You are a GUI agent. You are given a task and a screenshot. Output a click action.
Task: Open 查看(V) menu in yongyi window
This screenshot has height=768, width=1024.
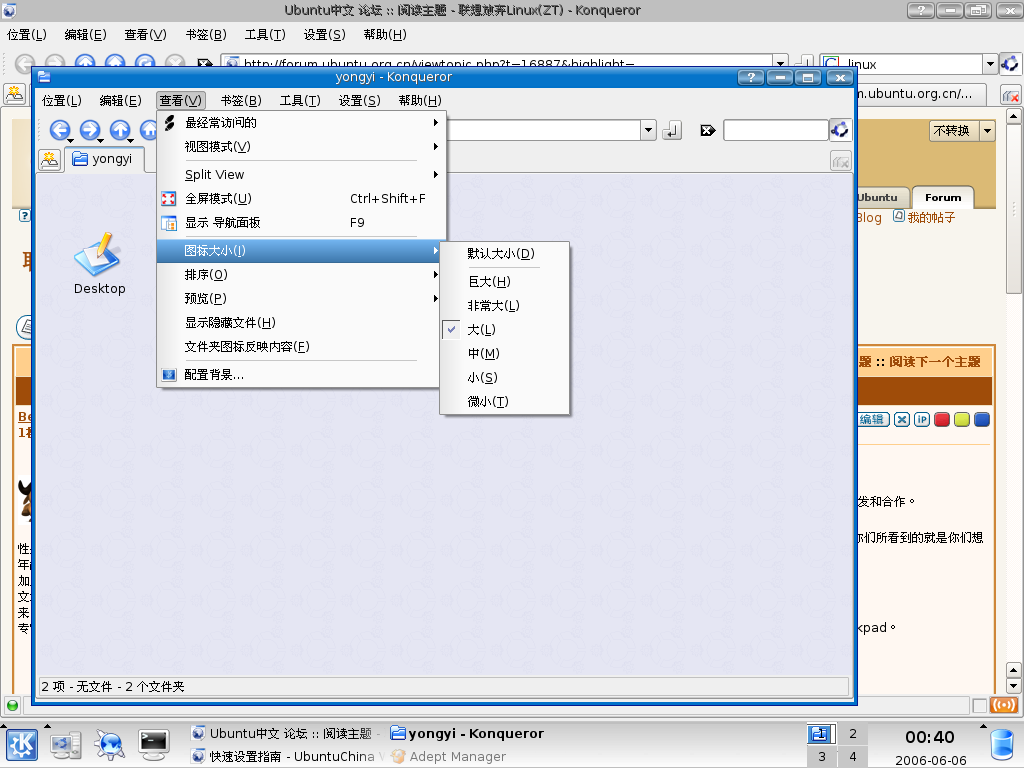[181, 101]
